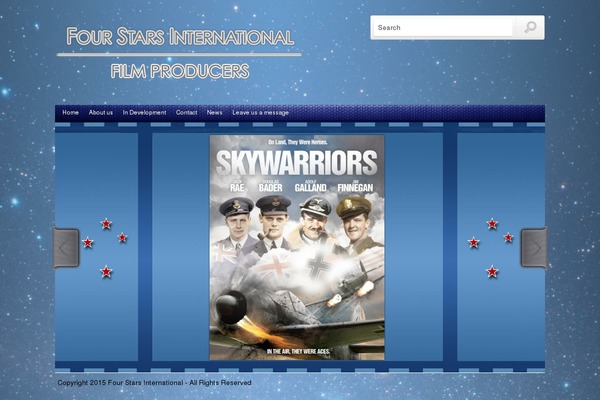Open the About us page
600x400 pixels.
tap(101, 113)
